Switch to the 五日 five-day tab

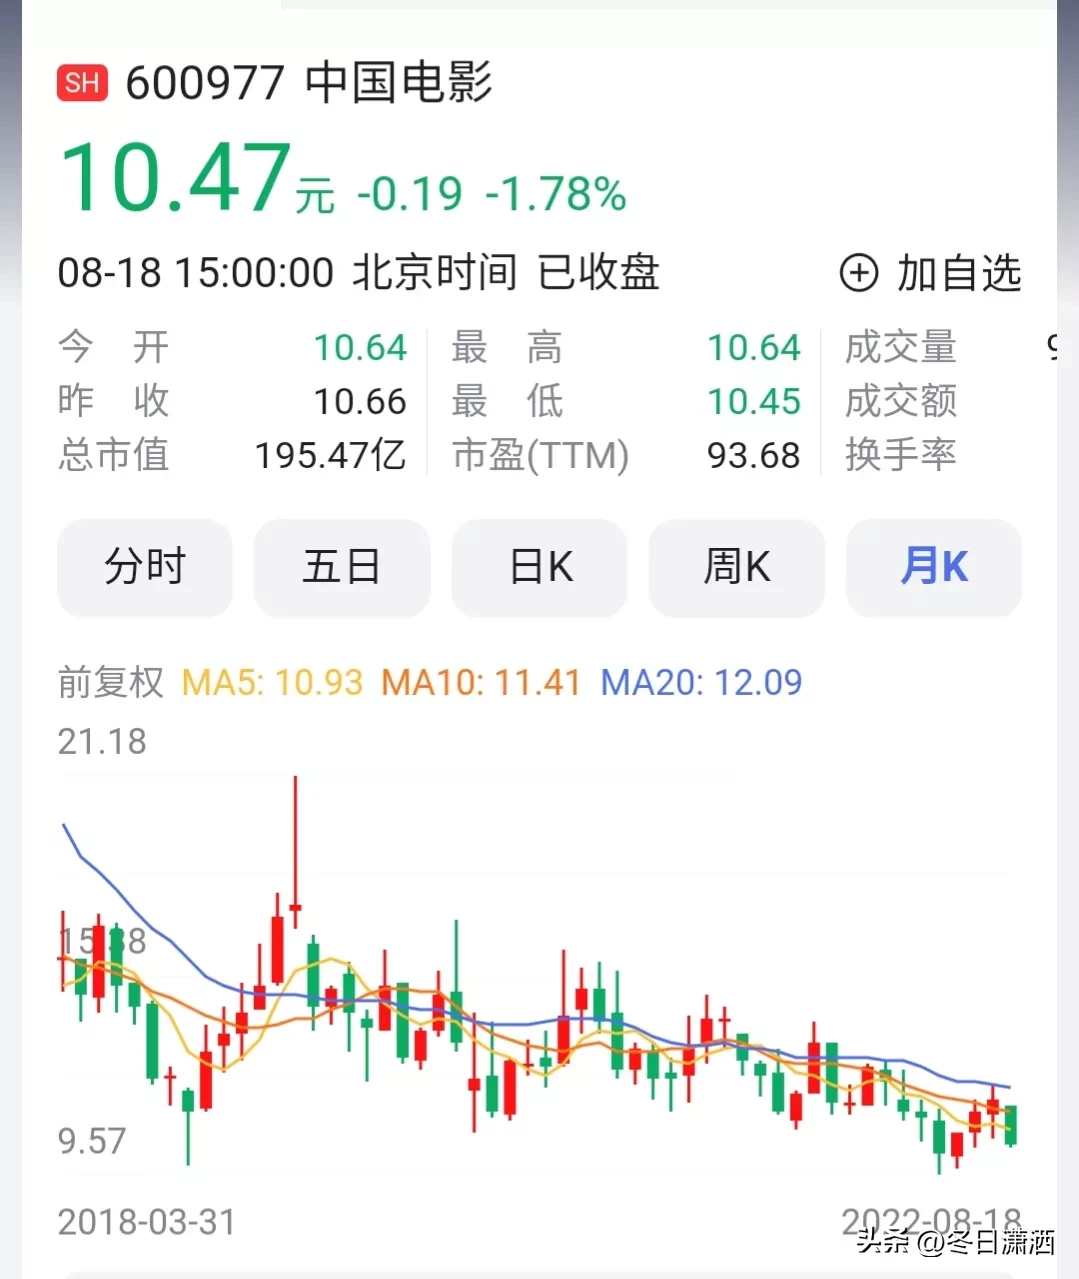click(x=342, y=567)
